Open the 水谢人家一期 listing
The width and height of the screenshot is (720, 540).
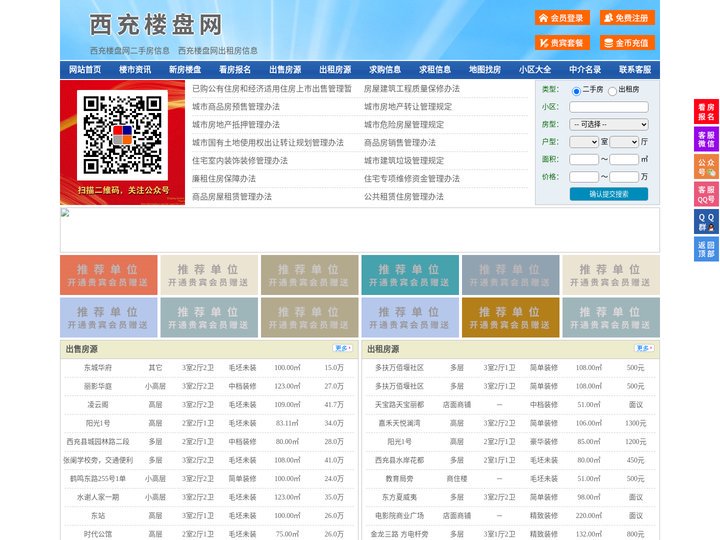click(x=98, y=497)
